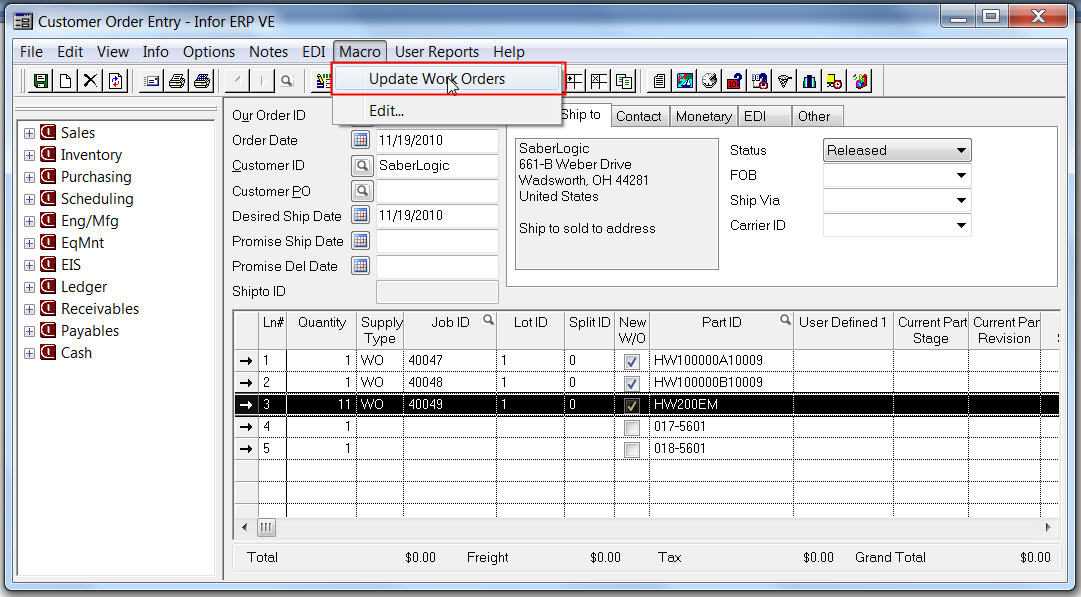Screen dimensions: 1081x597
Task: Open the Ship Via dropdown
Action: [x=961, y=201]
